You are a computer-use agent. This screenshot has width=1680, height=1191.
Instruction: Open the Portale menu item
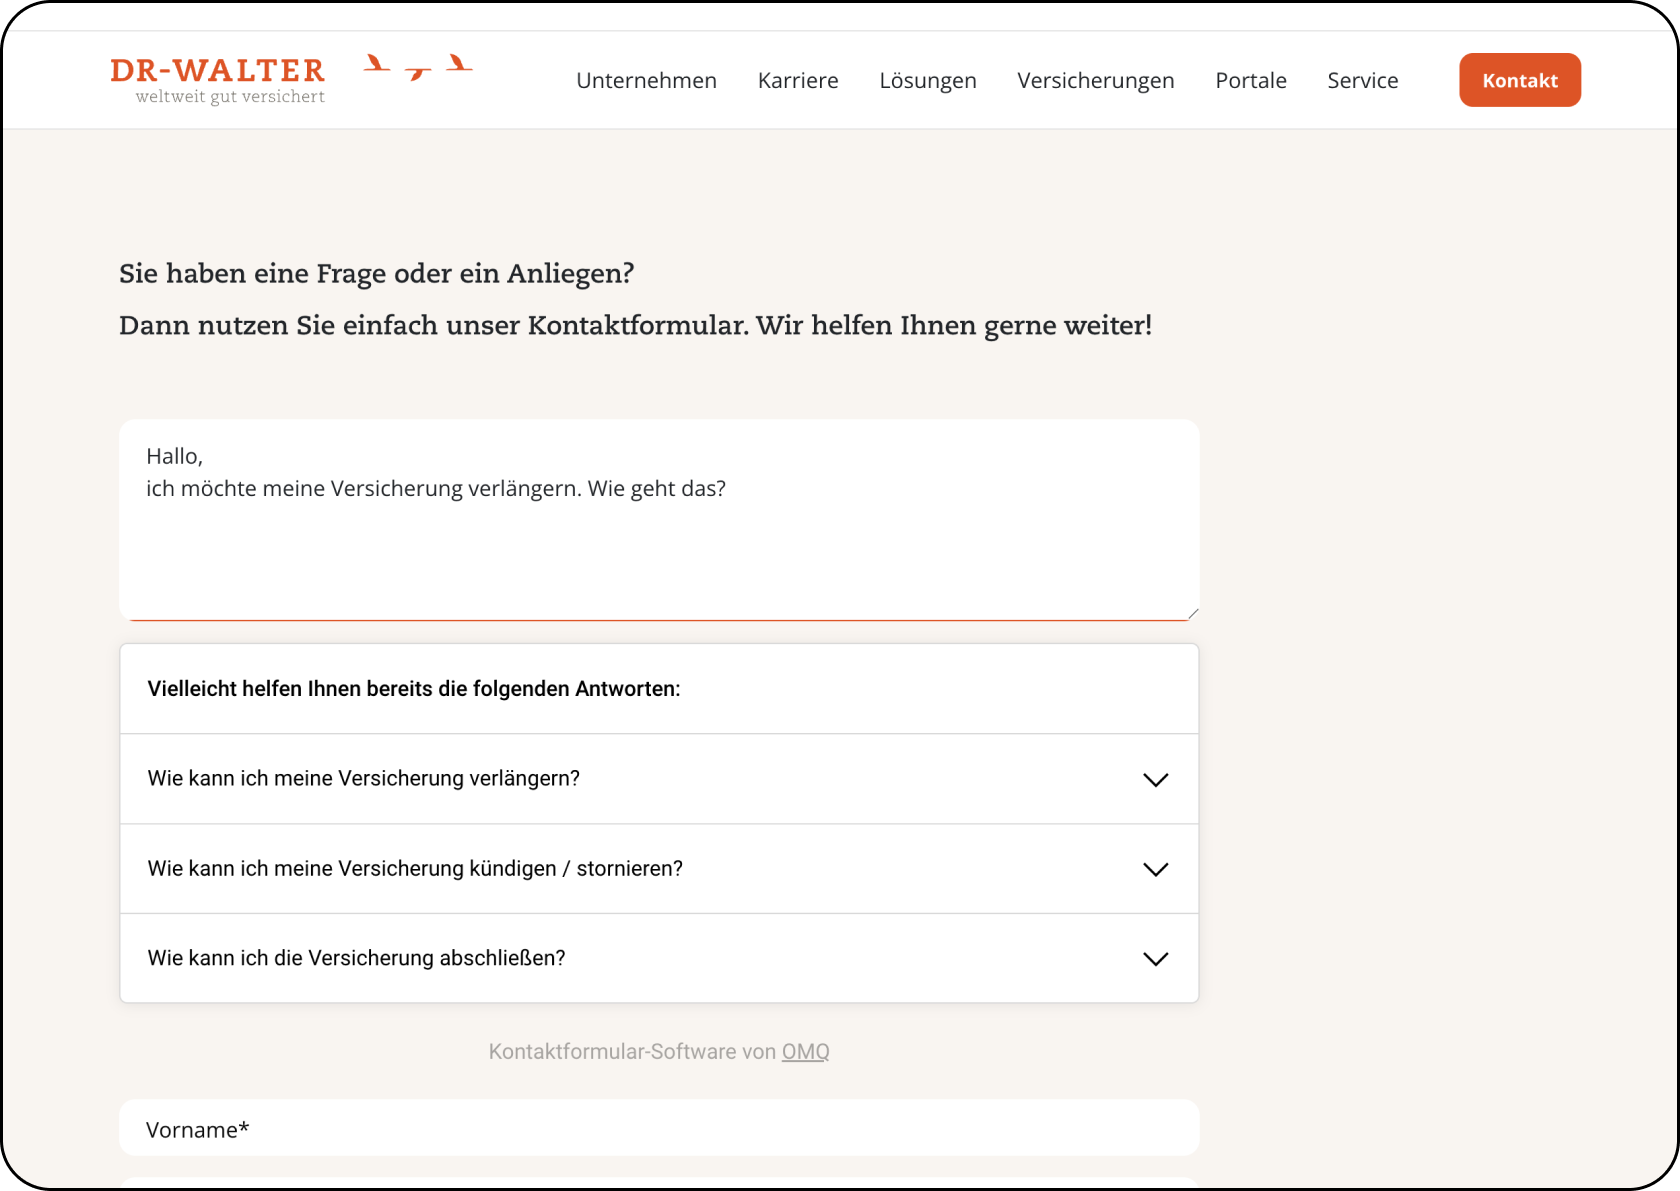click(x=1250, y=80)
